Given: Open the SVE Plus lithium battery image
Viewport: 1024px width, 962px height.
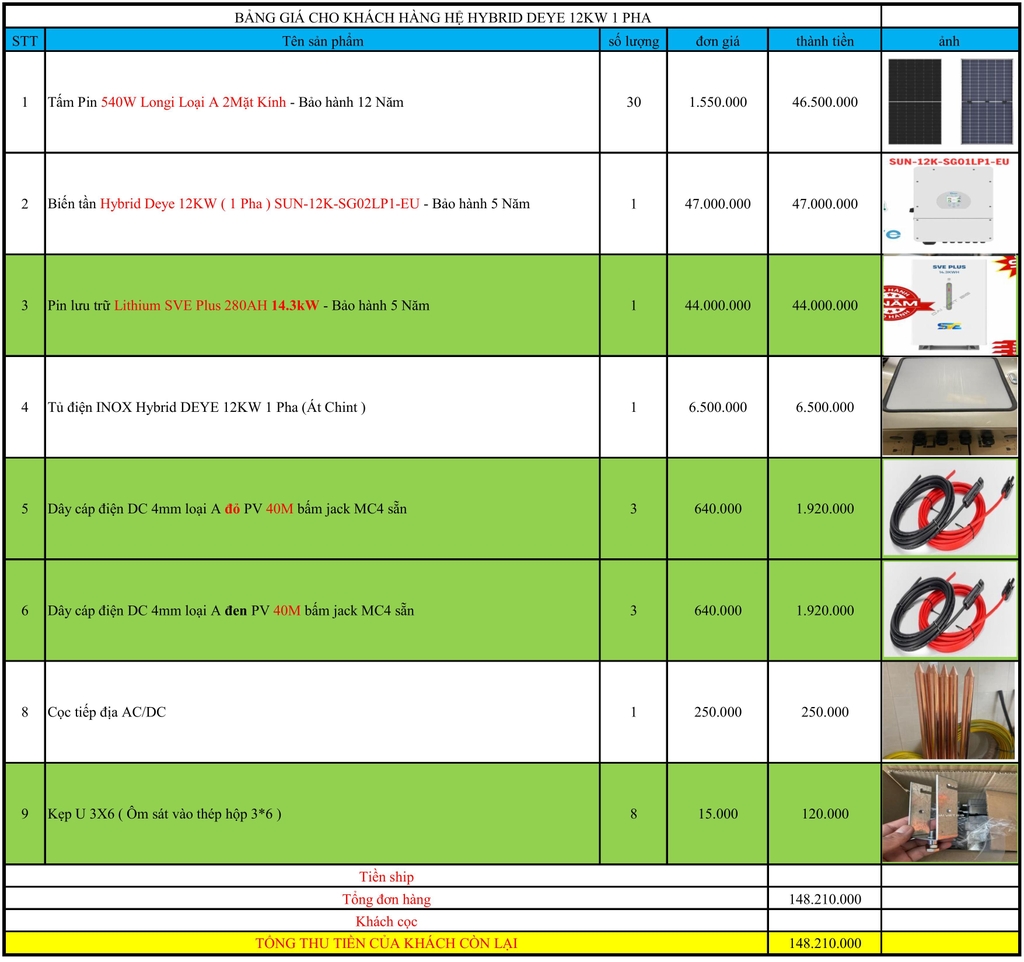Looking at the screenshot, I should pyautogui.click(x=949, y=305).
